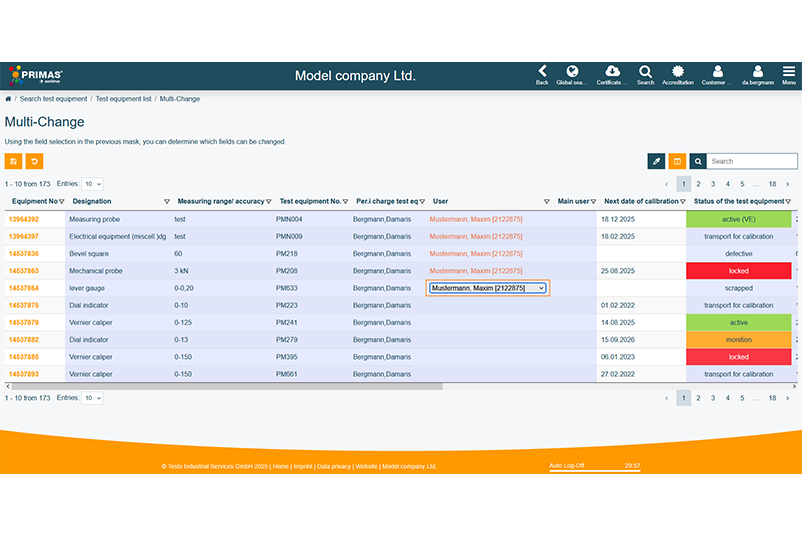Open the Customer icon in header
802x536 pixels.
[x=716, y=75]
